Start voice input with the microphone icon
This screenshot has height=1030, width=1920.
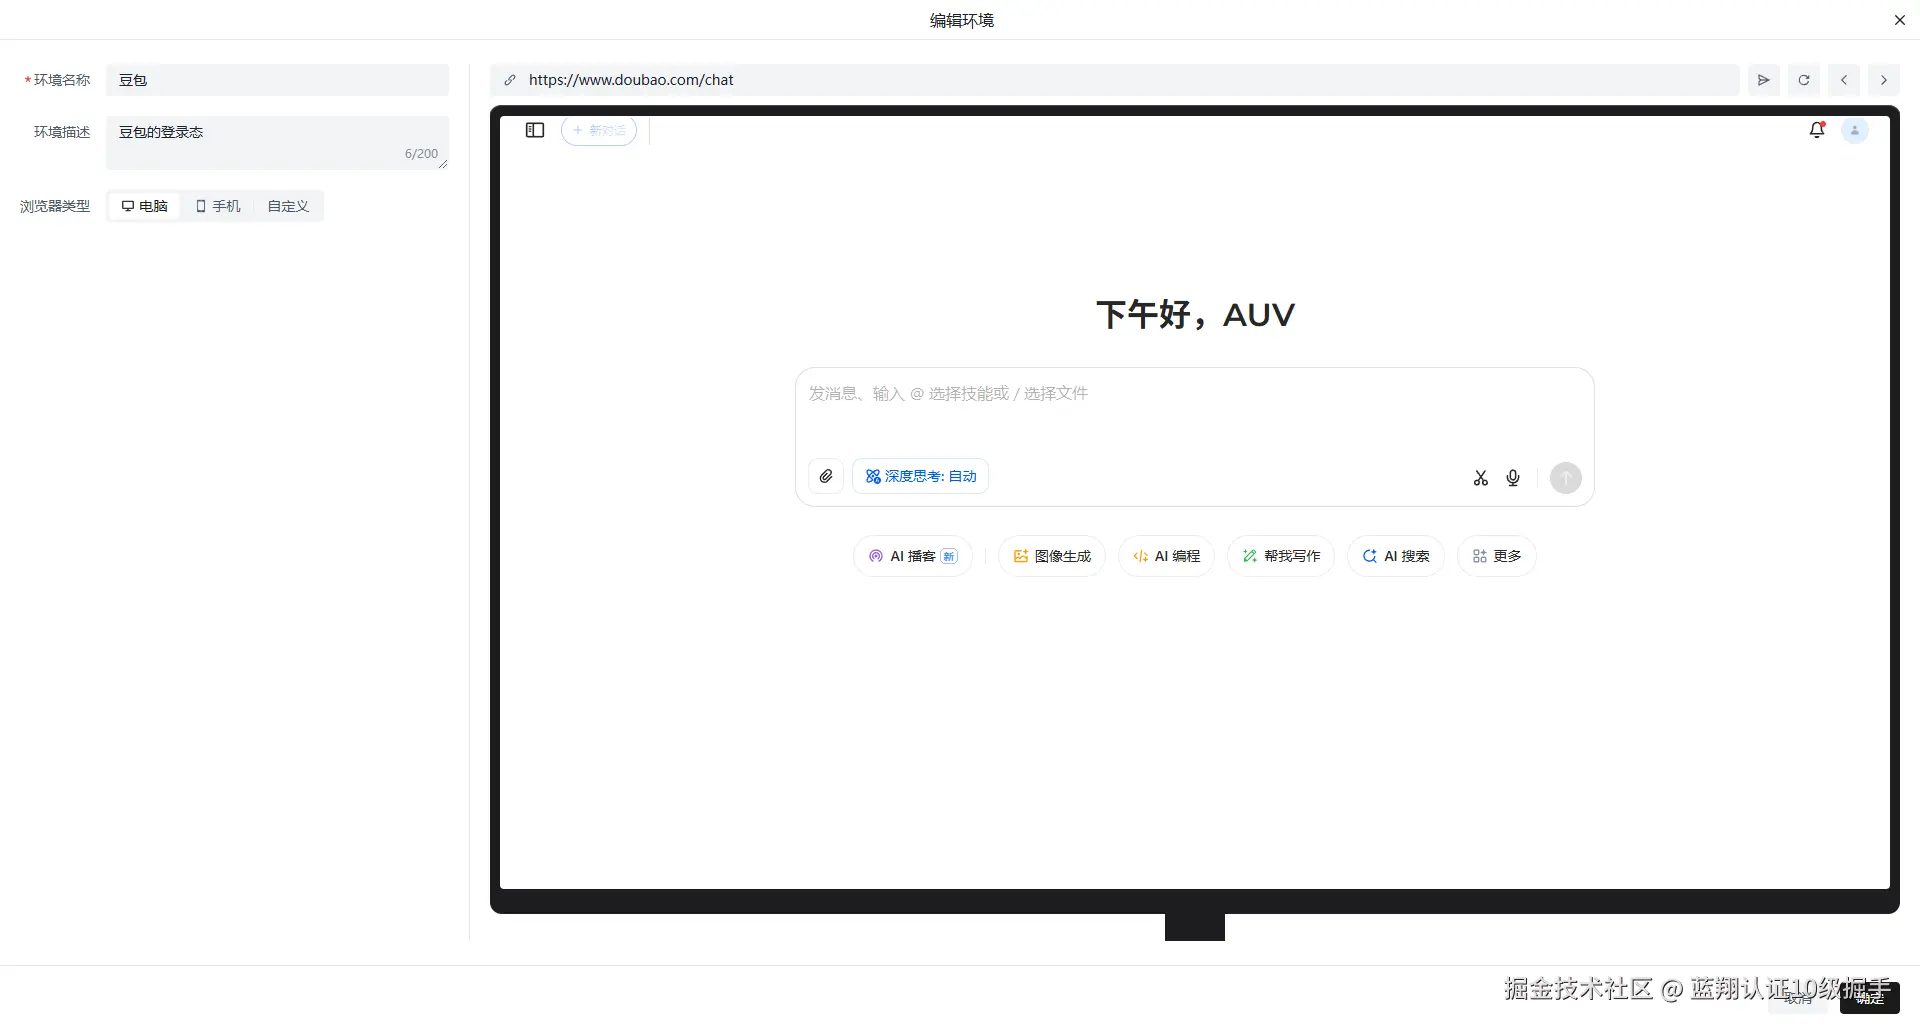(x=1513, y=478)
